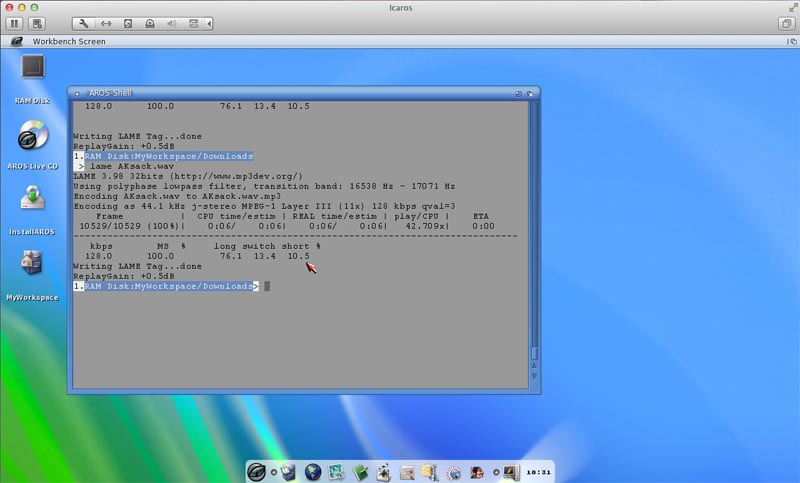
Task: Click the hard disk device icon
Action: tap(128, 23)
